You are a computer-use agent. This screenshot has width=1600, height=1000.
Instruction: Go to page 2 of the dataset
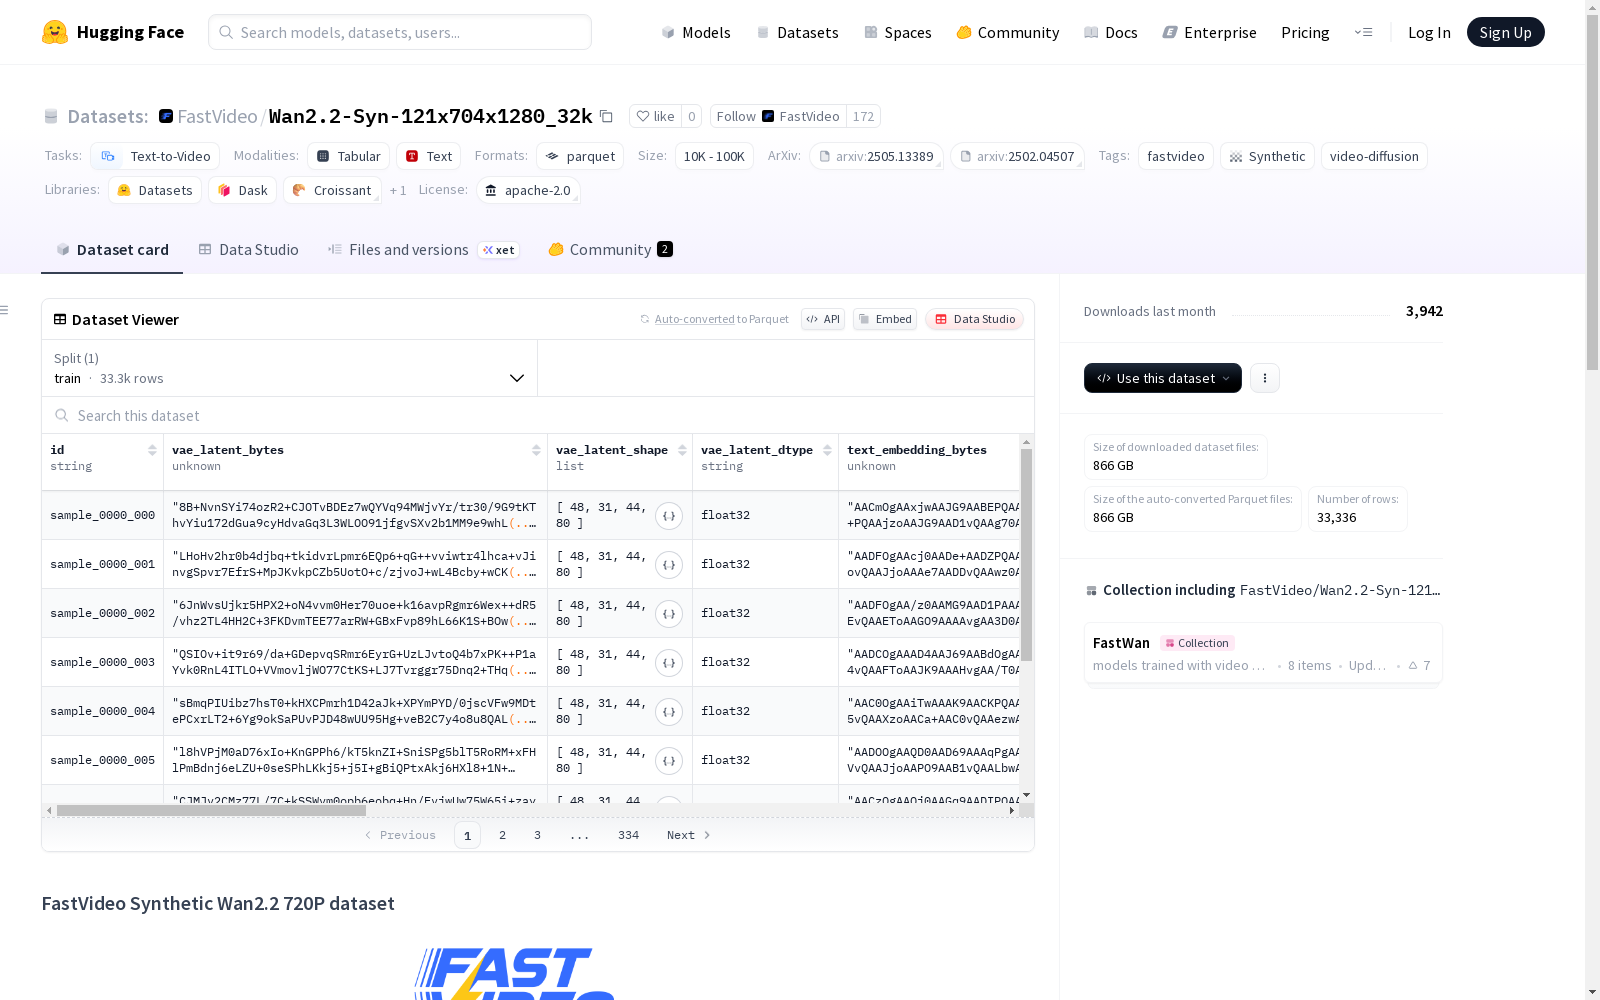click(502, 835)
